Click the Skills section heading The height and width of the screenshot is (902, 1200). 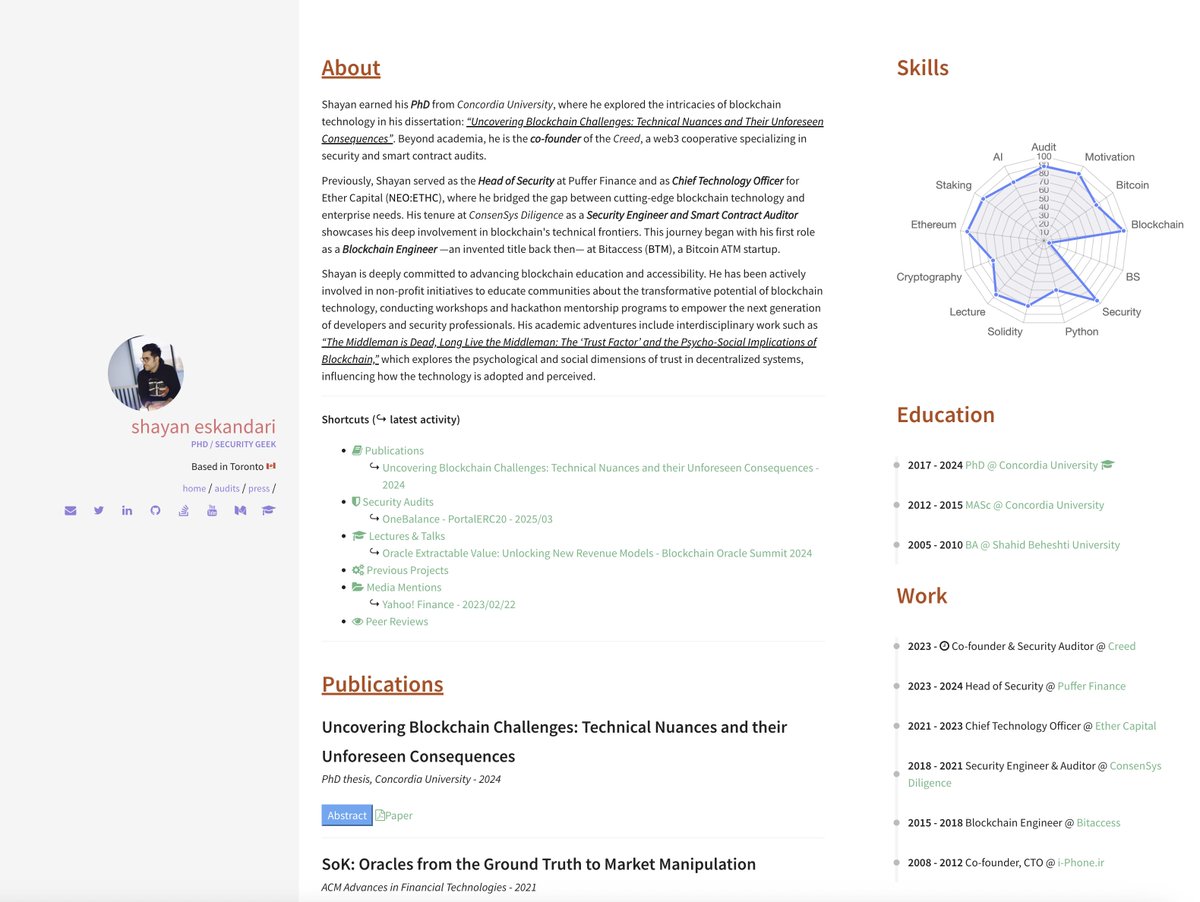[x=923, y=68]
